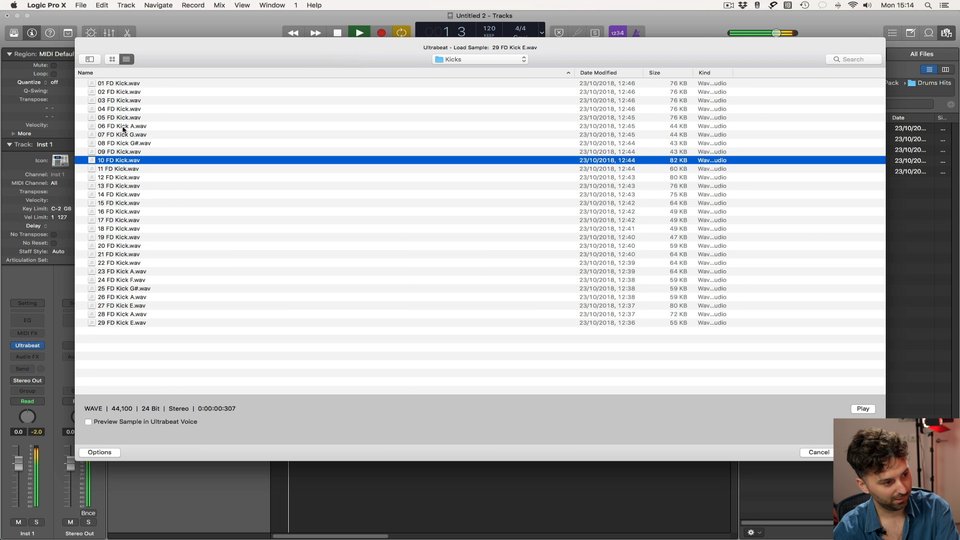Open display mode dropdown arrow beside 4/4
960x540 pixels.
click(541, 32)
